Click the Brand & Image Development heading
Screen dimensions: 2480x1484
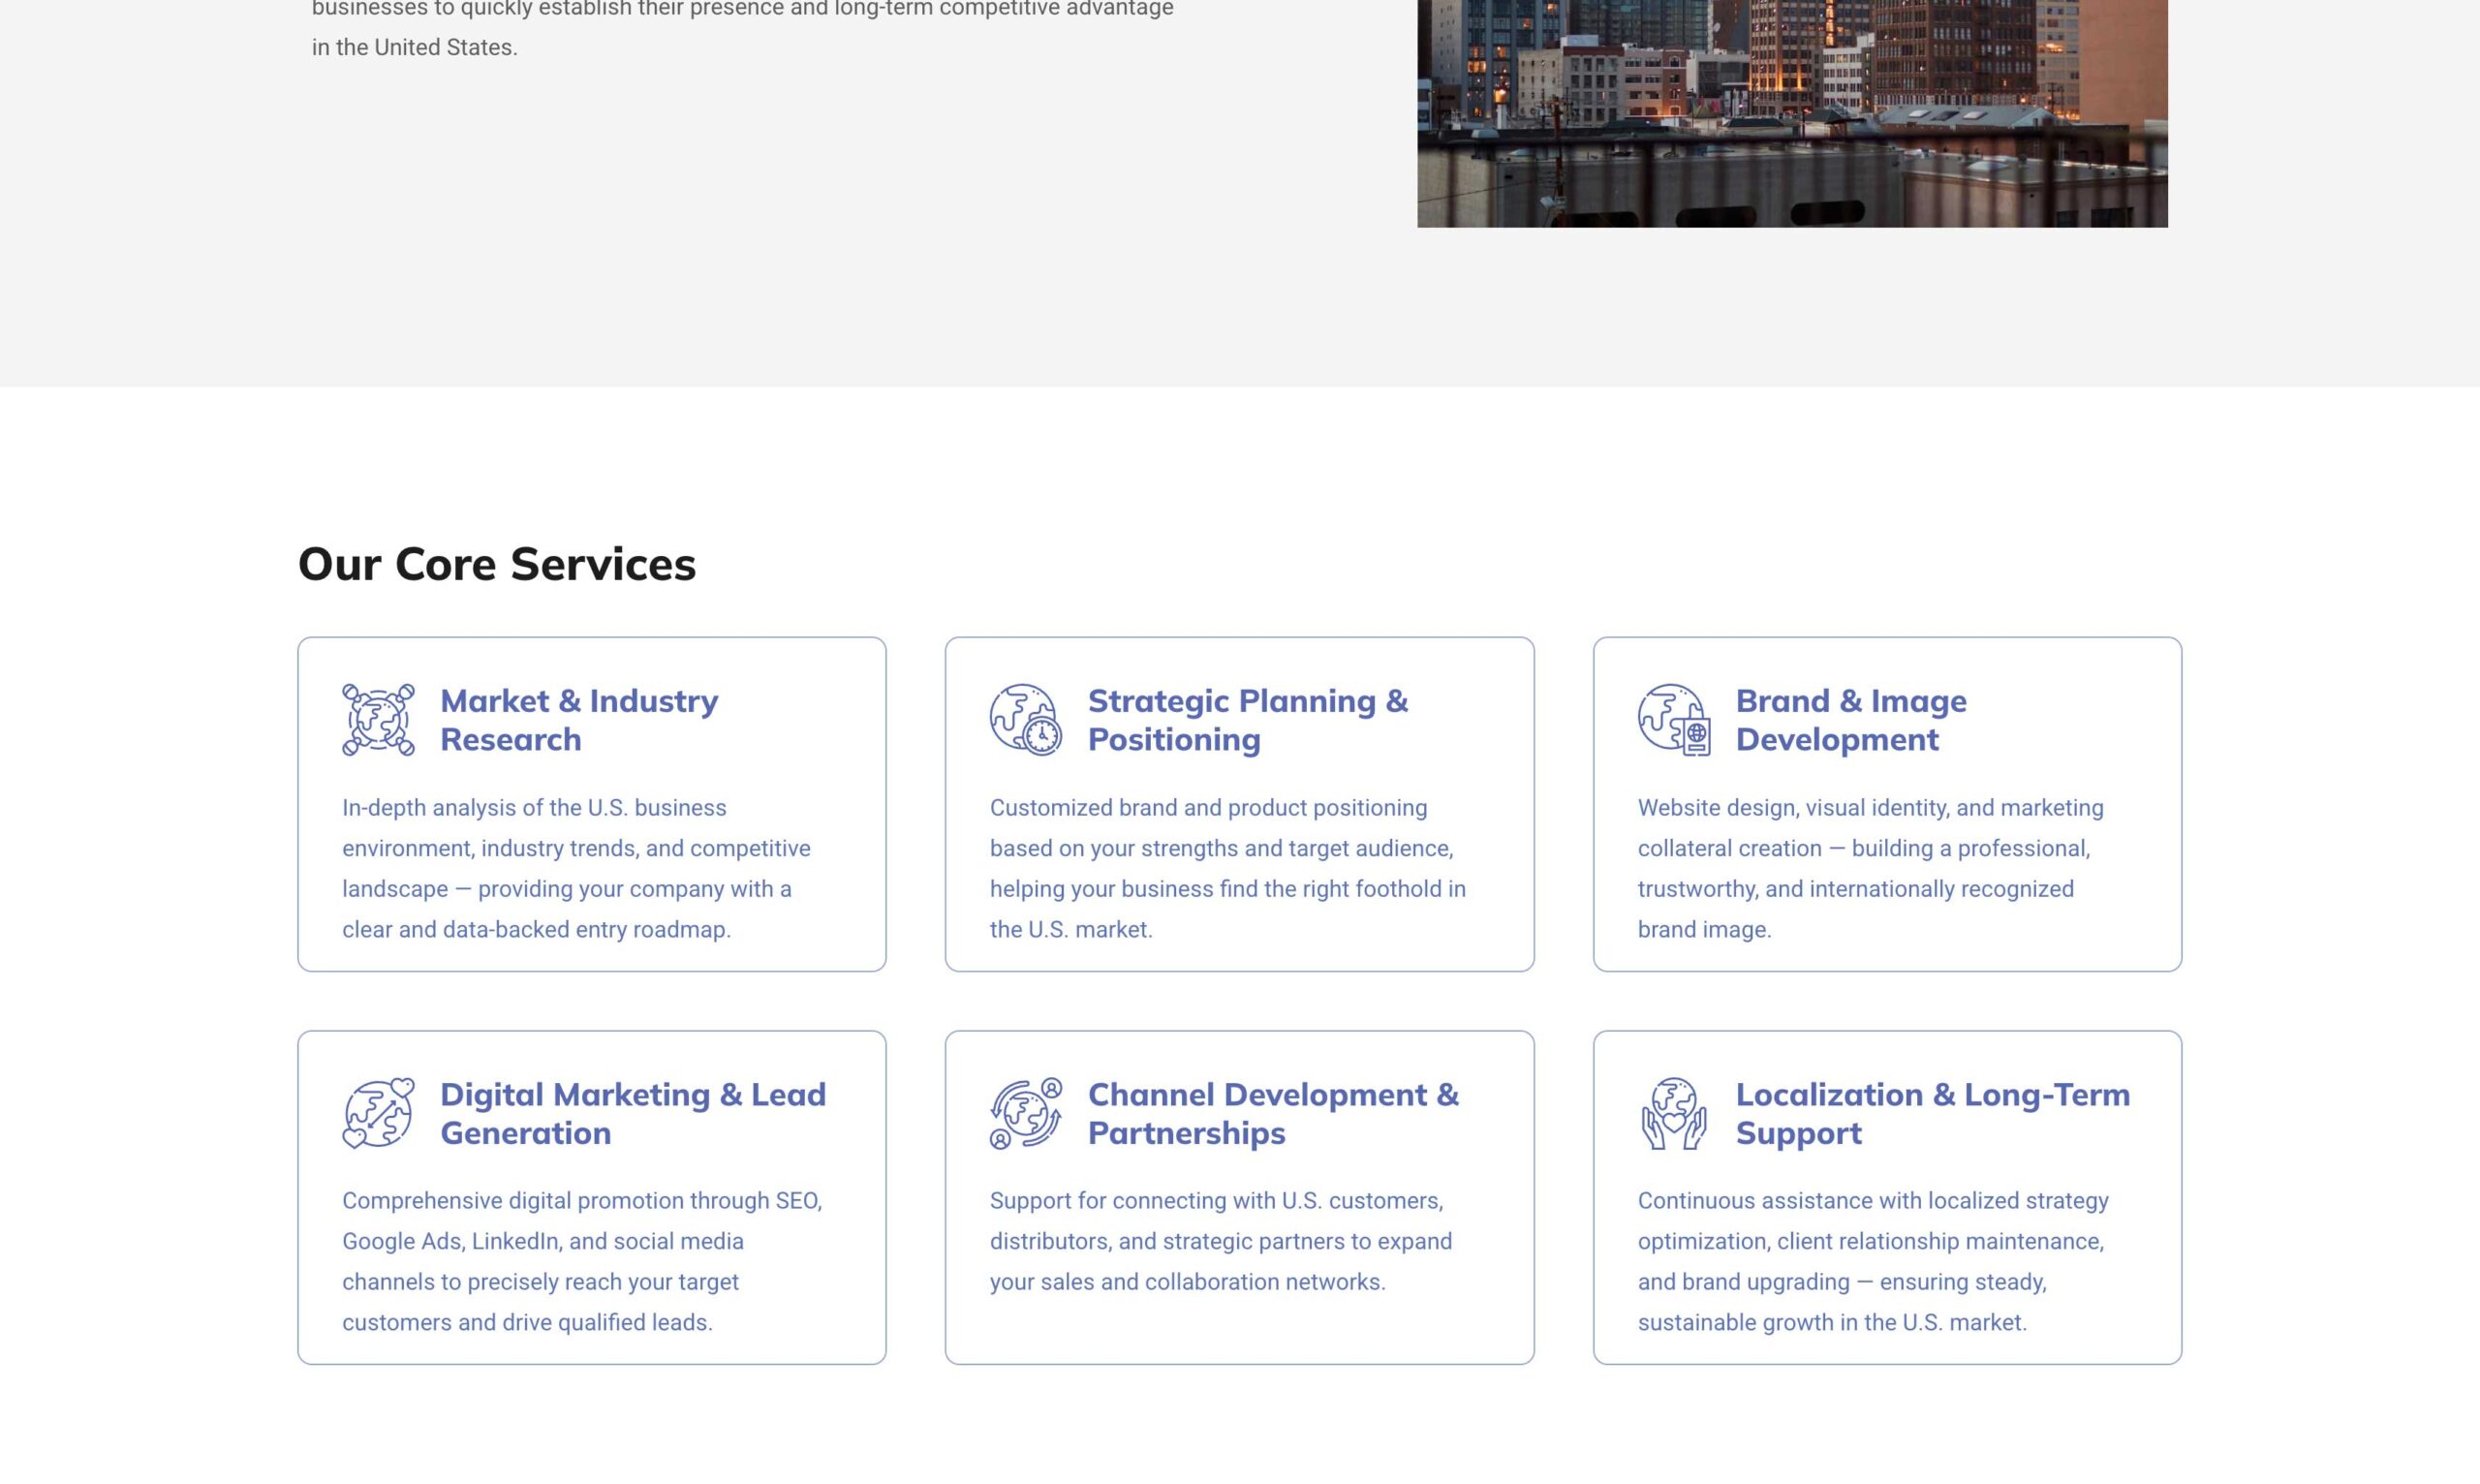(1850, 719)
